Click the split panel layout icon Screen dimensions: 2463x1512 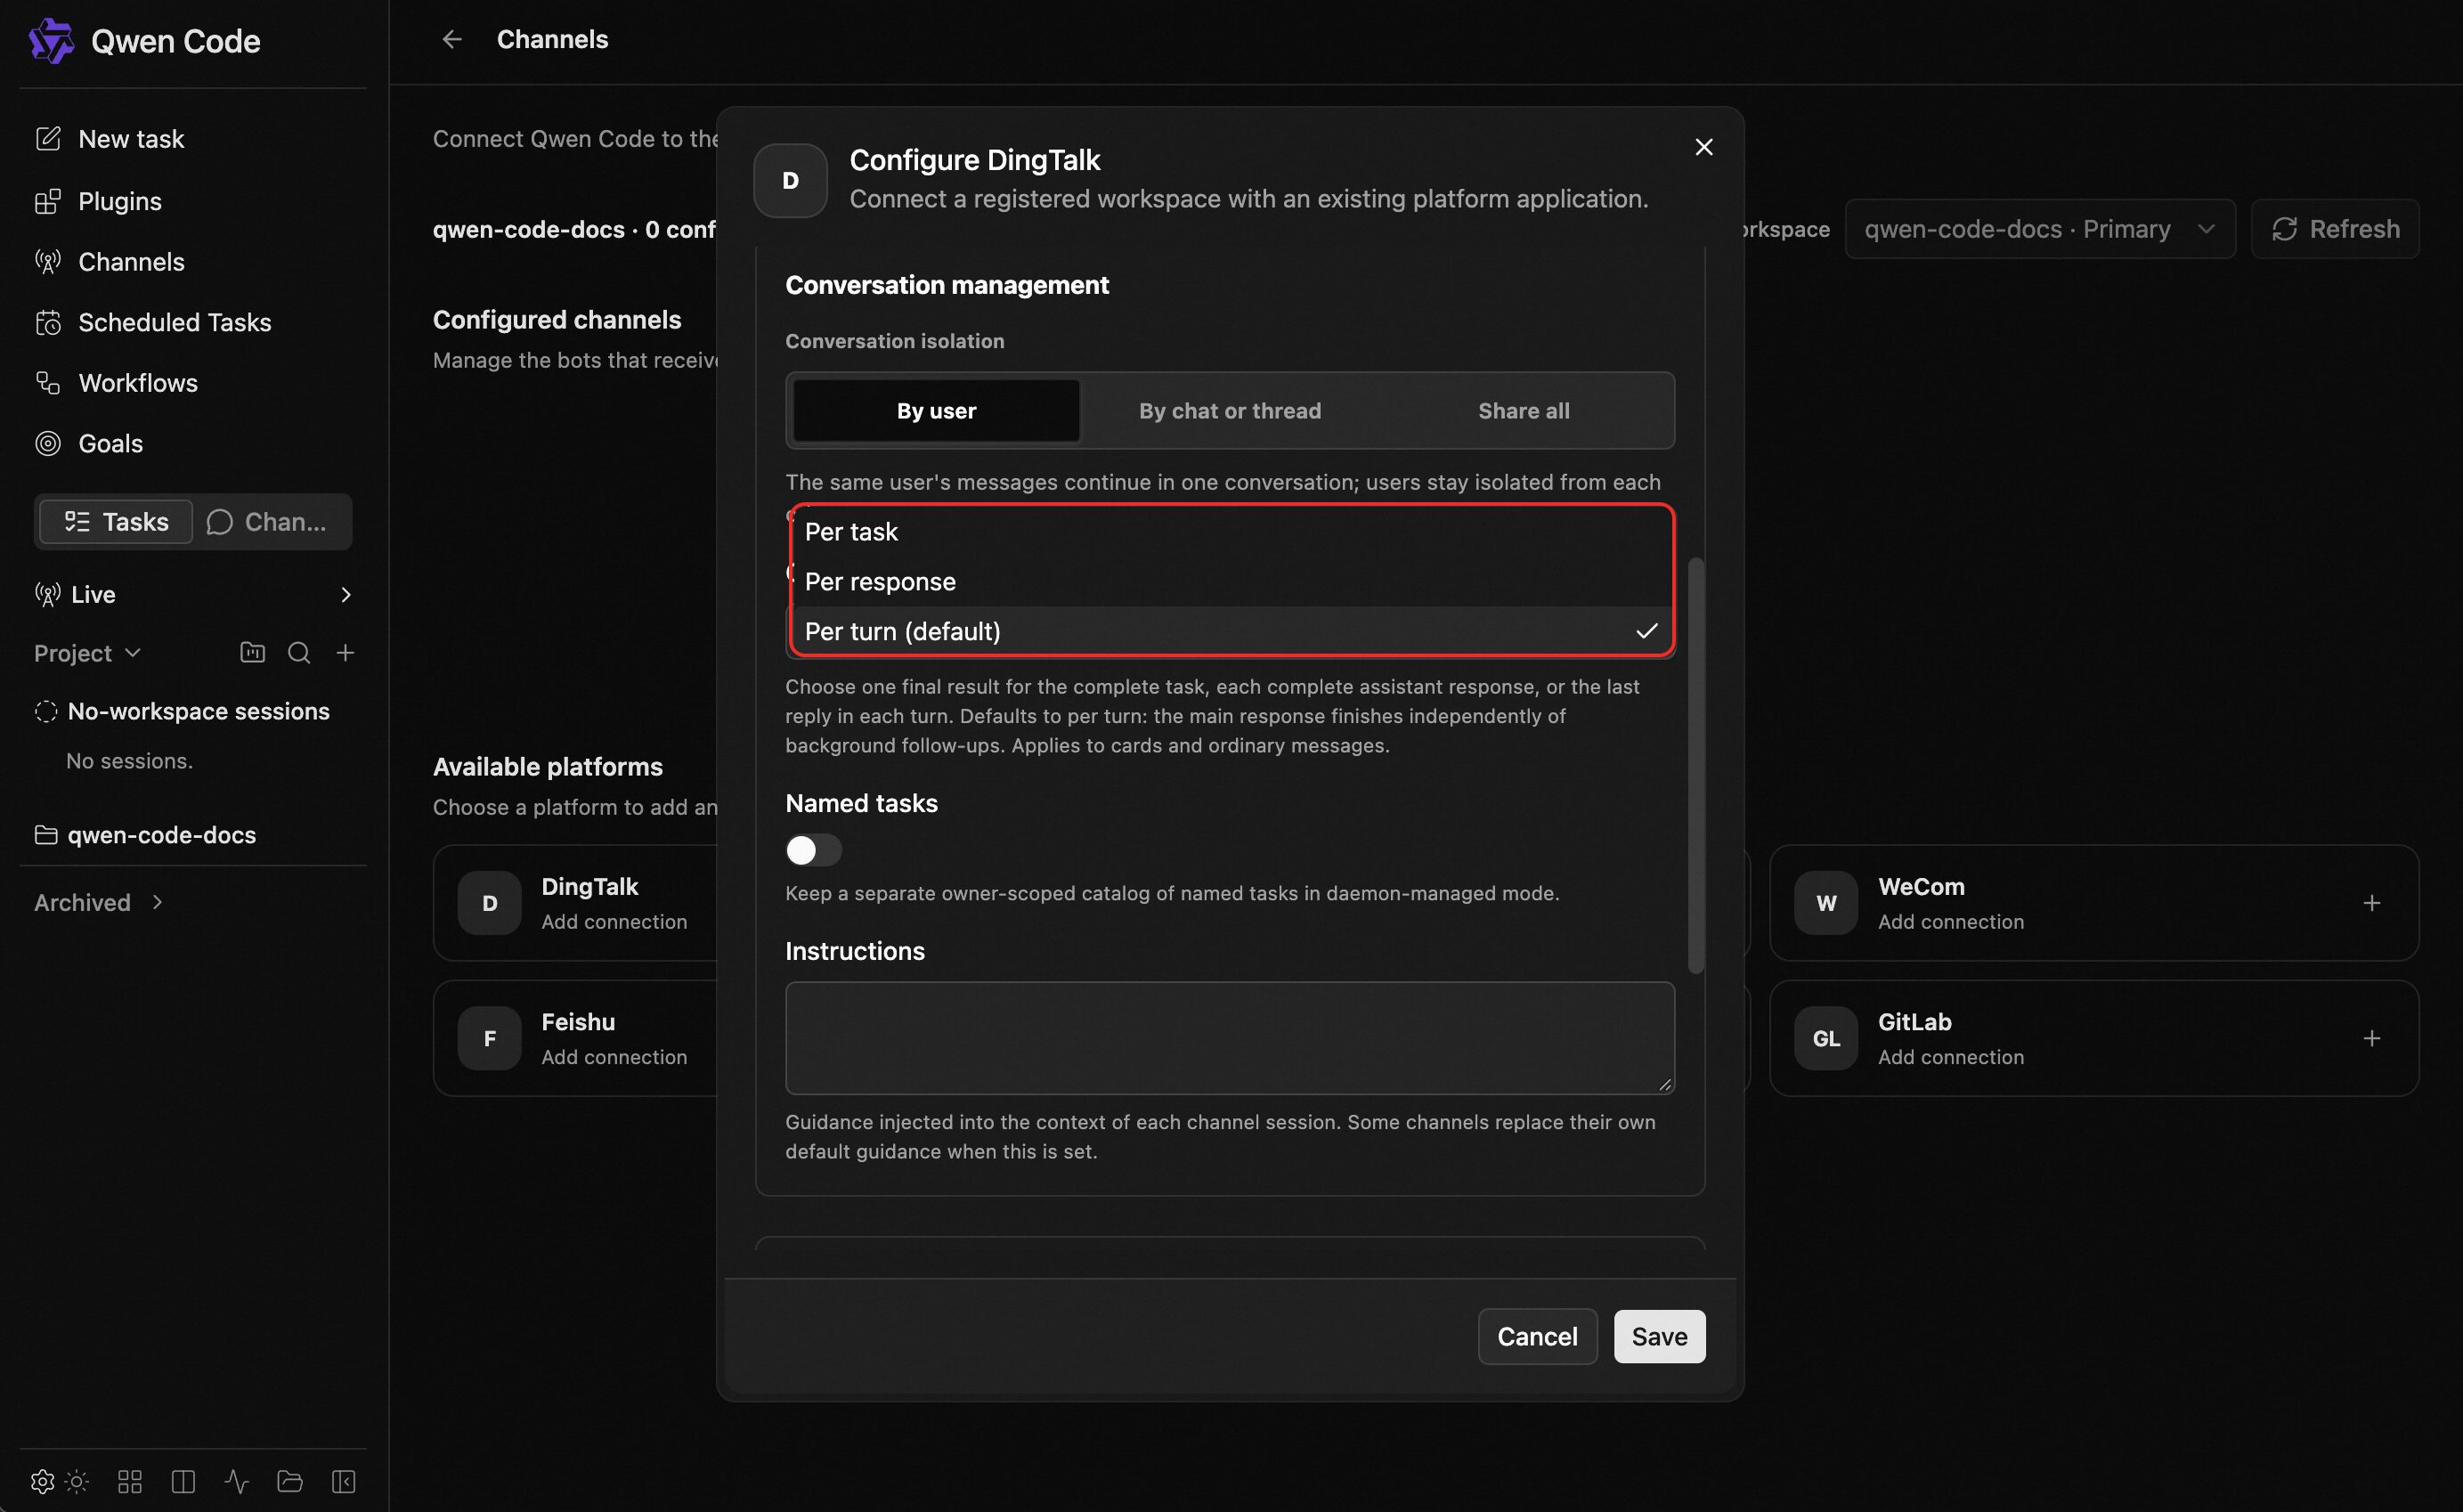(x=183, y=1481)
